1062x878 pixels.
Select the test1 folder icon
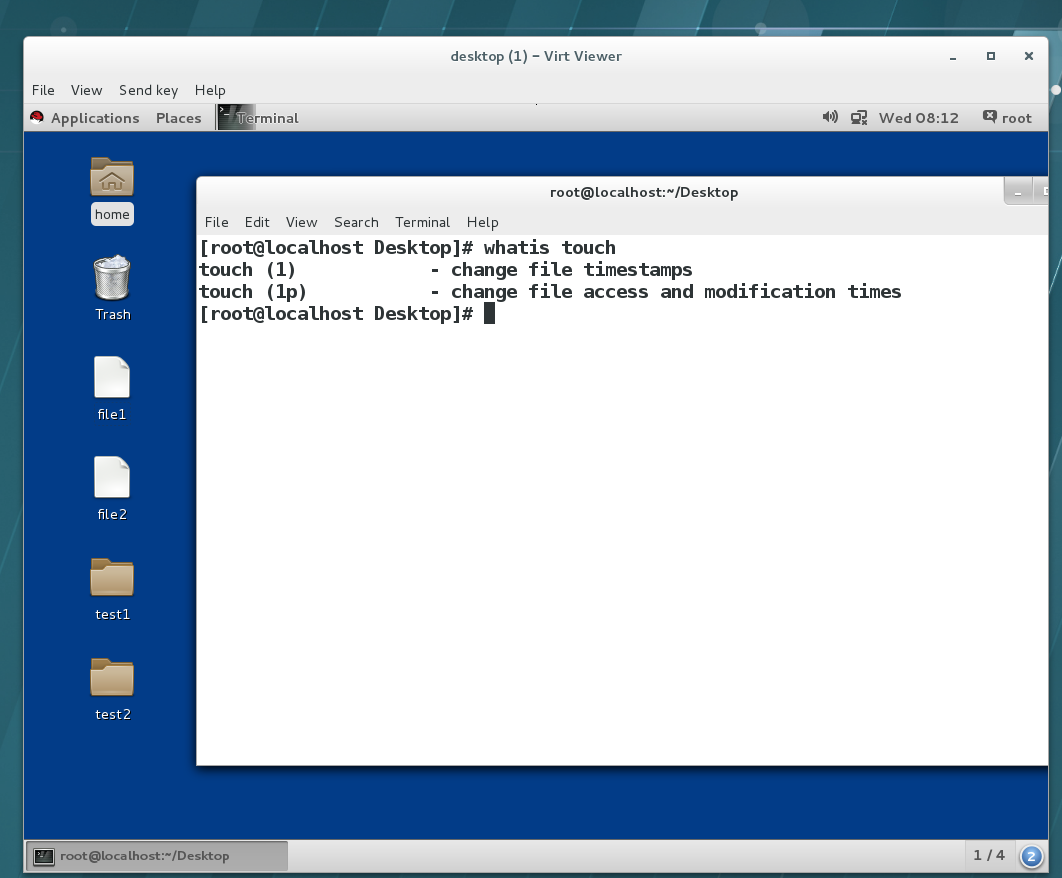[x=112, y=577]
